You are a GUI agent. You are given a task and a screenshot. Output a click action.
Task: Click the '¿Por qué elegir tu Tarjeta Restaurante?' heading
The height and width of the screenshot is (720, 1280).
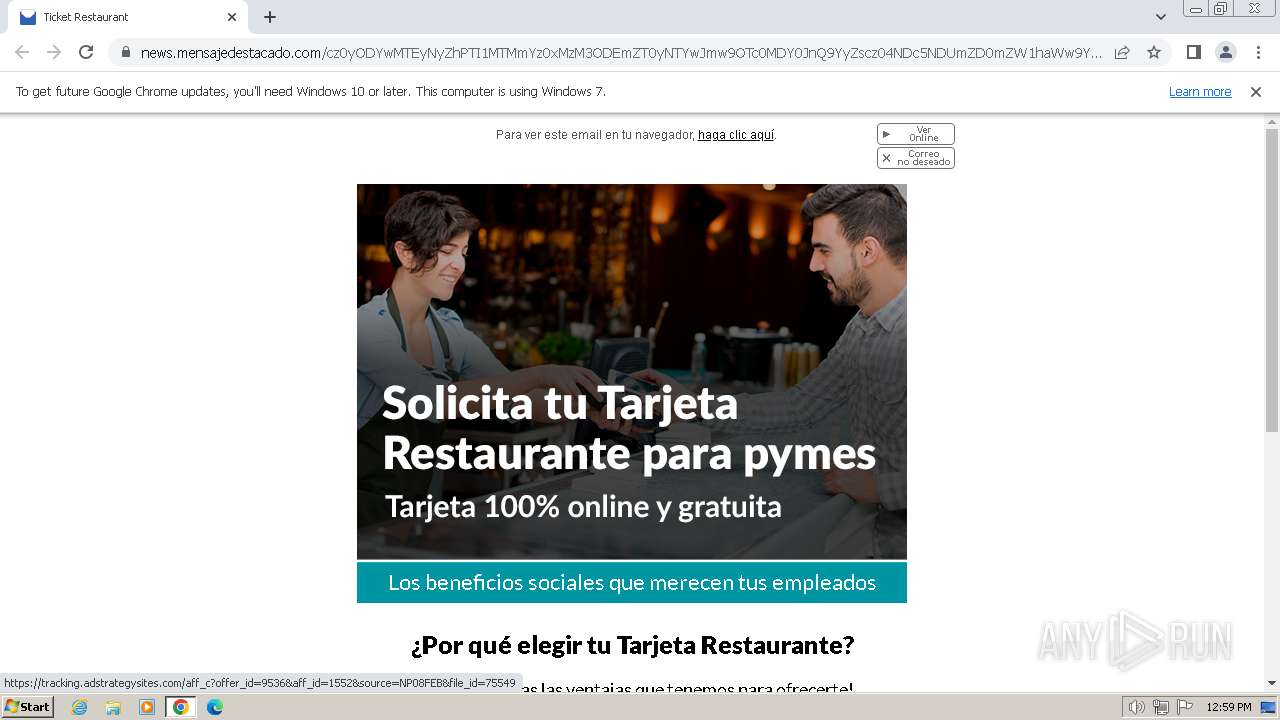(x=632, y=645)
